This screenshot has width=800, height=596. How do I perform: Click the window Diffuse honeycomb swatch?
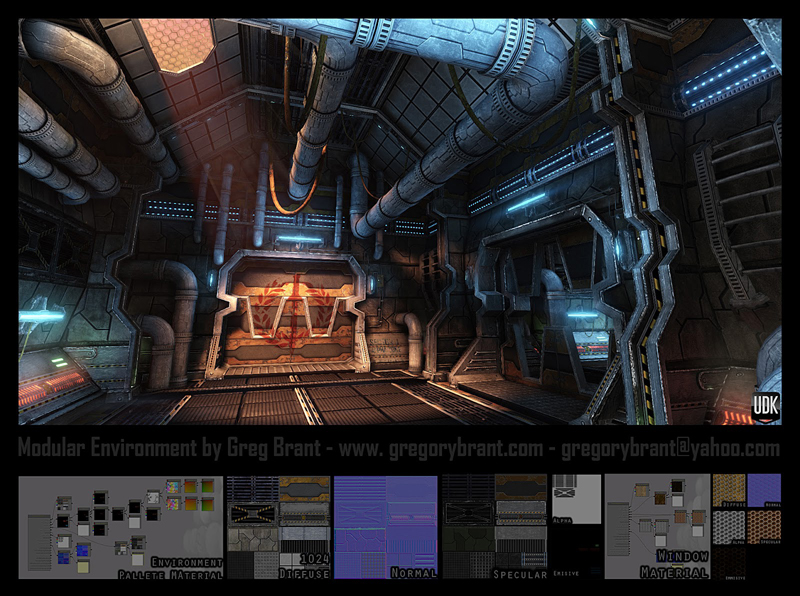point(728,490)
